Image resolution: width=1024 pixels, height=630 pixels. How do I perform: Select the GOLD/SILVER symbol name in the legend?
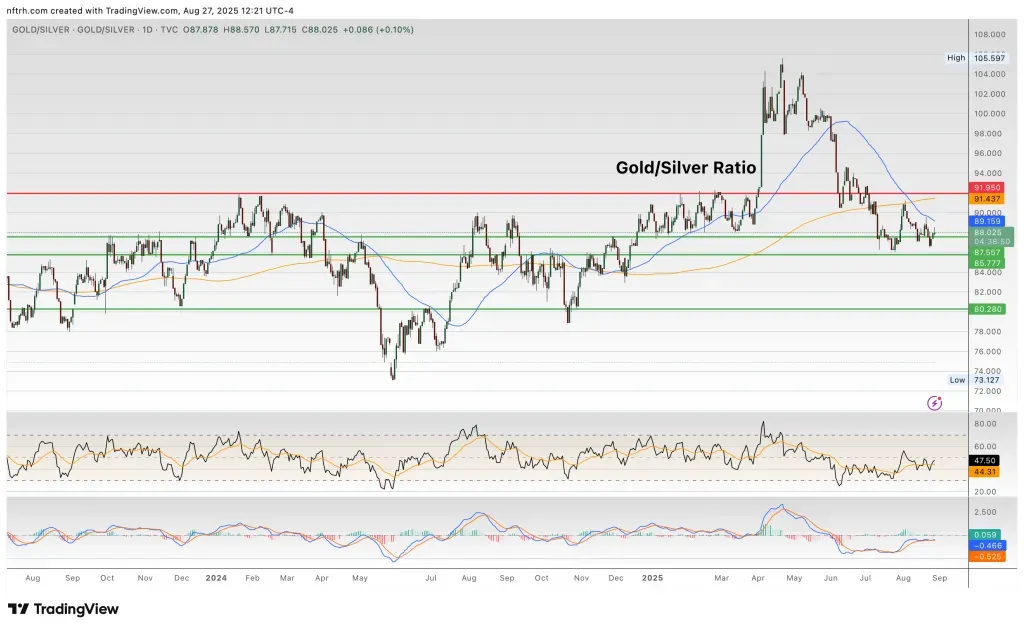click(x=38, y=29)
